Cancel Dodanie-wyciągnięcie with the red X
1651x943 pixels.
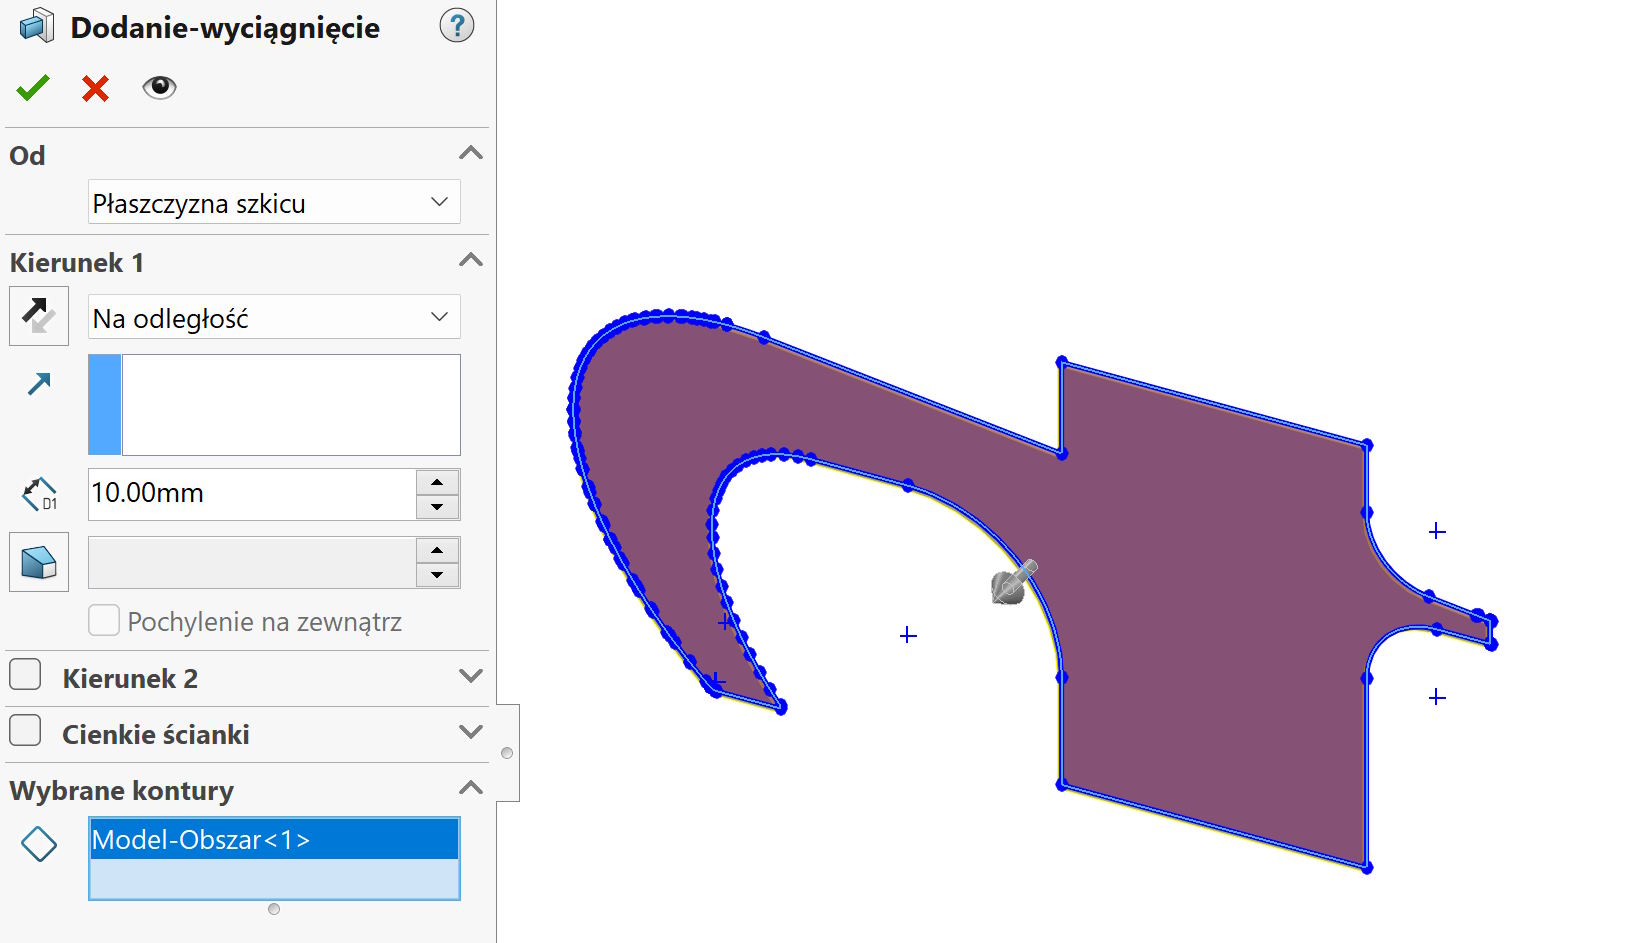coord(94,88)
